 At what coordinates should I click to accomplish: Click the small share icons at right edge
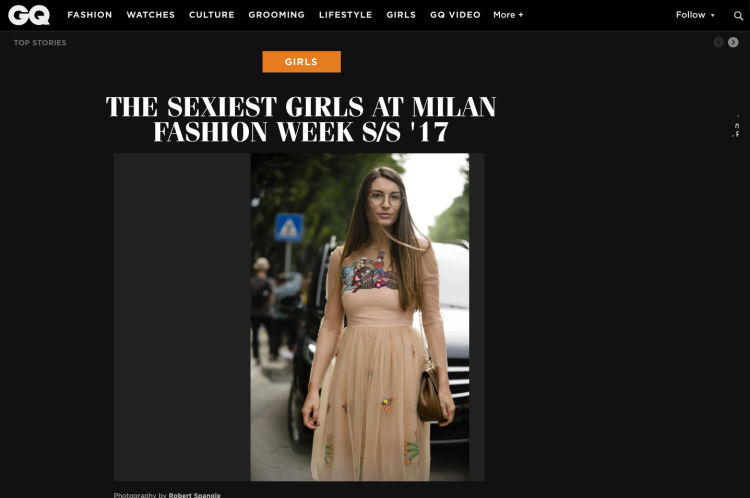[x=737, y=127]
